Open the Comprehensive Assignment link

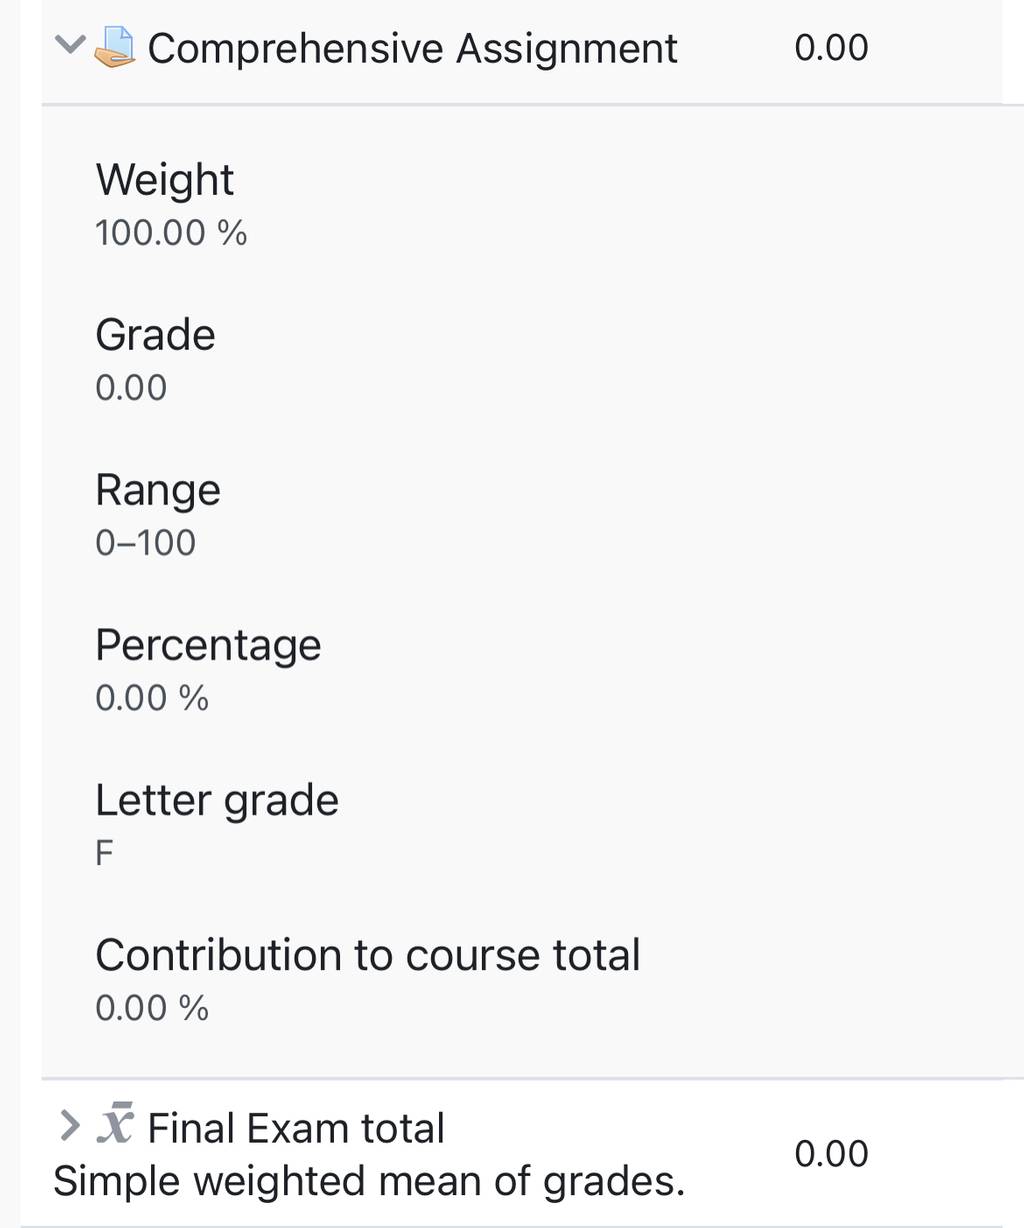click(412, 48)
